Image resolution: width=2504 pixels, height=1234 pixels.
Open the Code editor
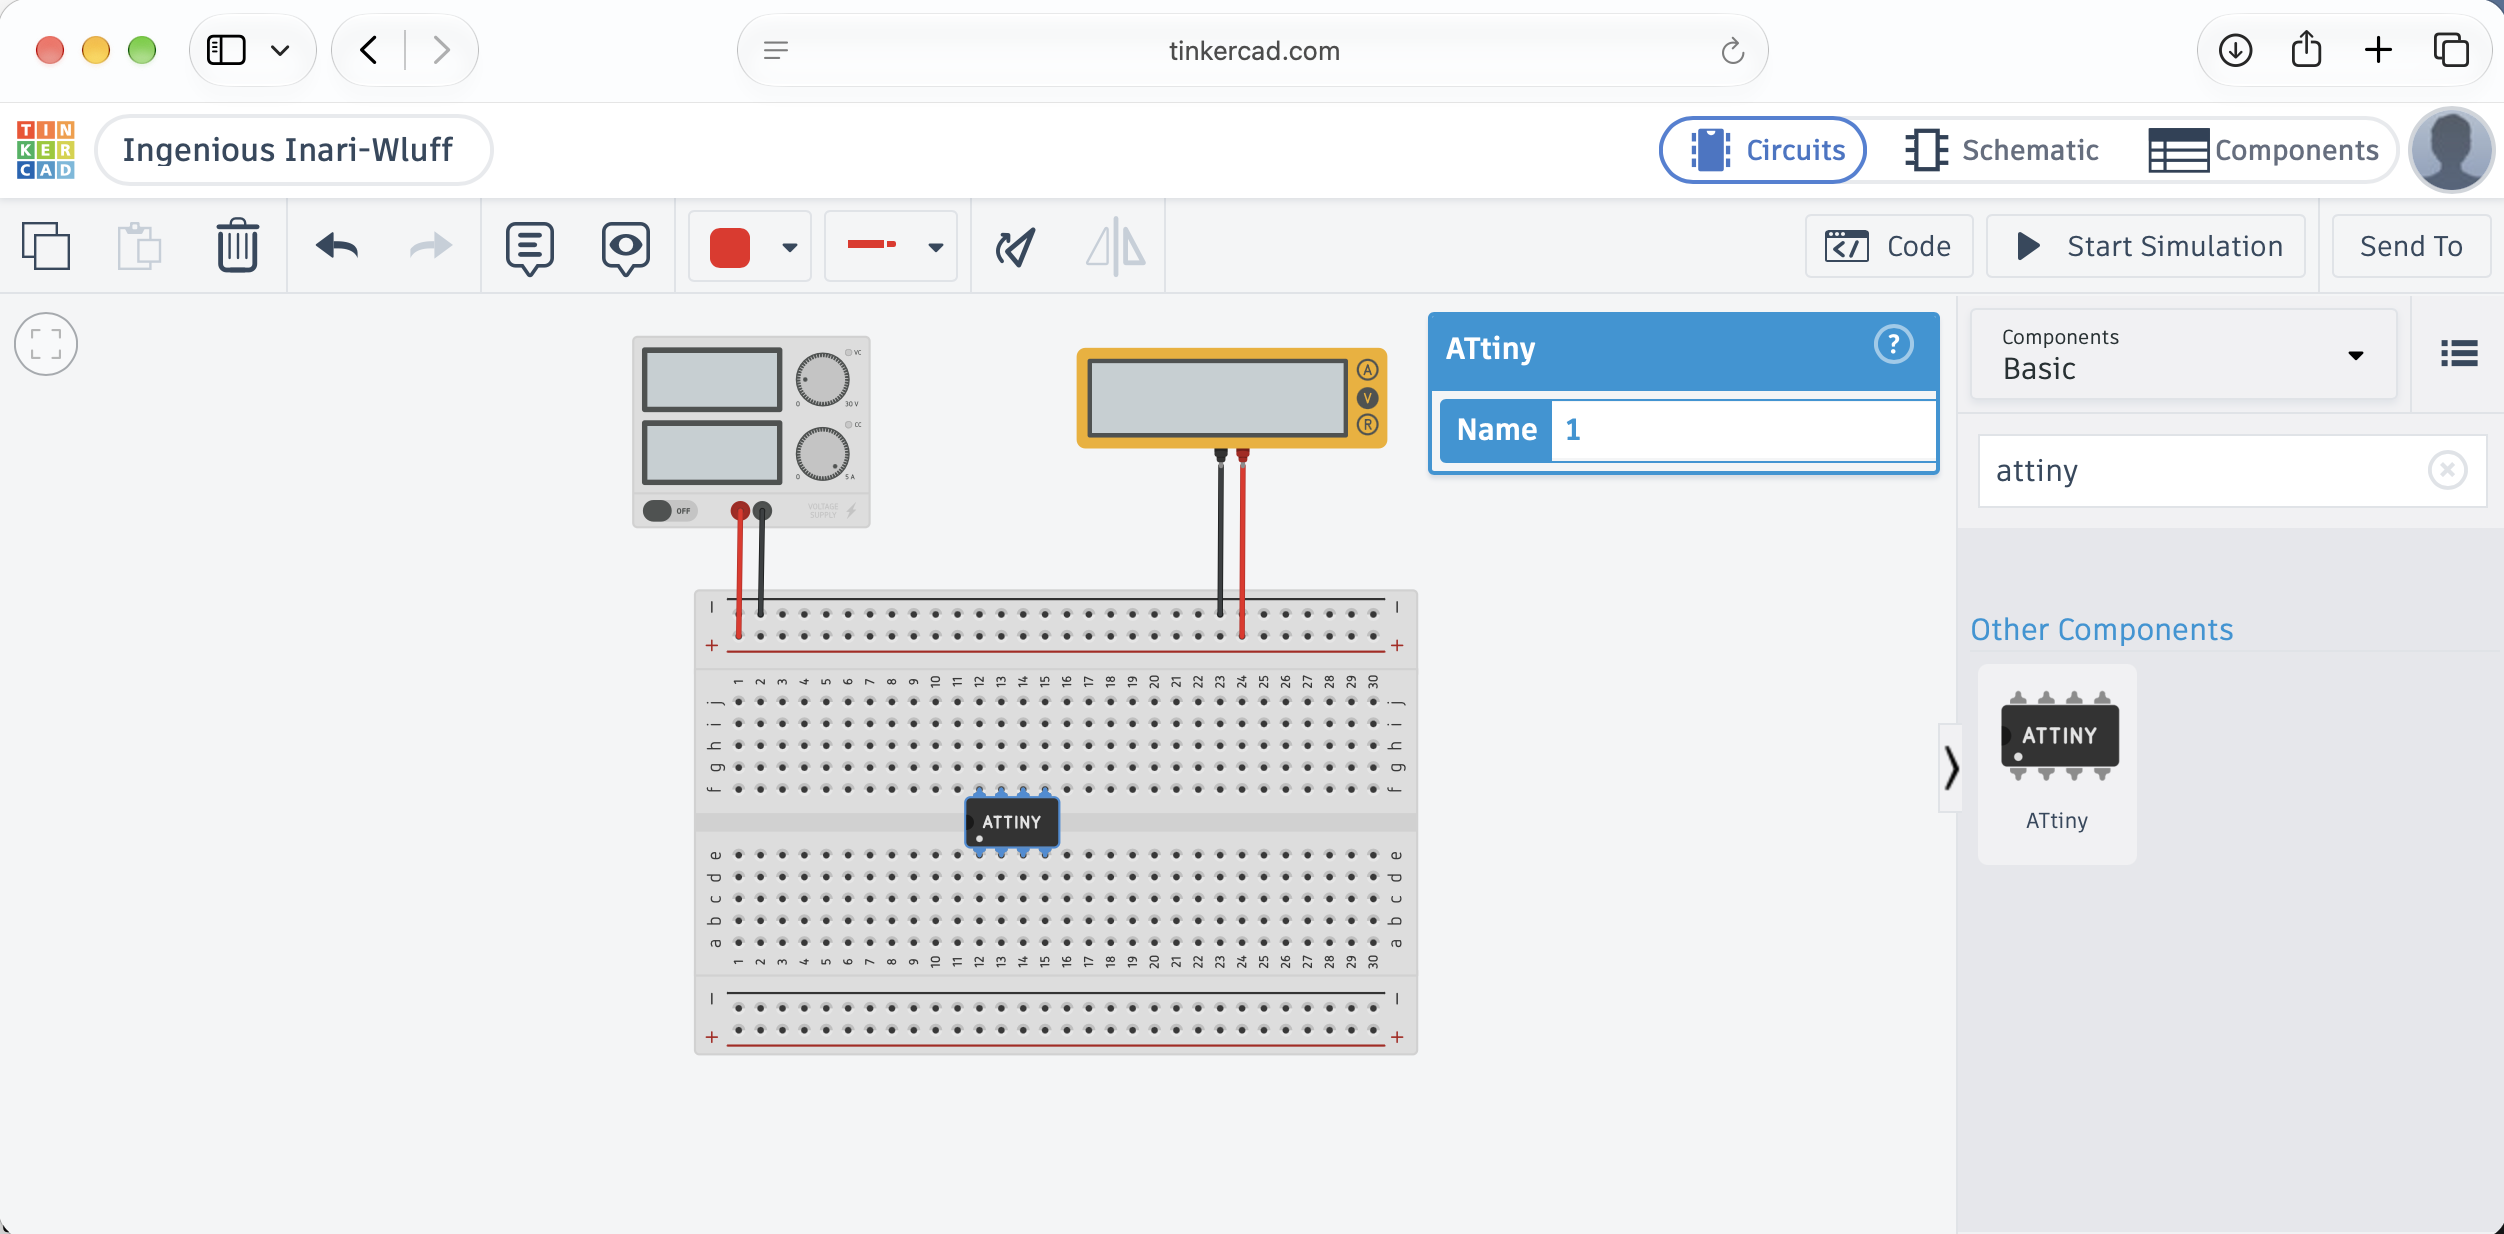pos(1888,246)
